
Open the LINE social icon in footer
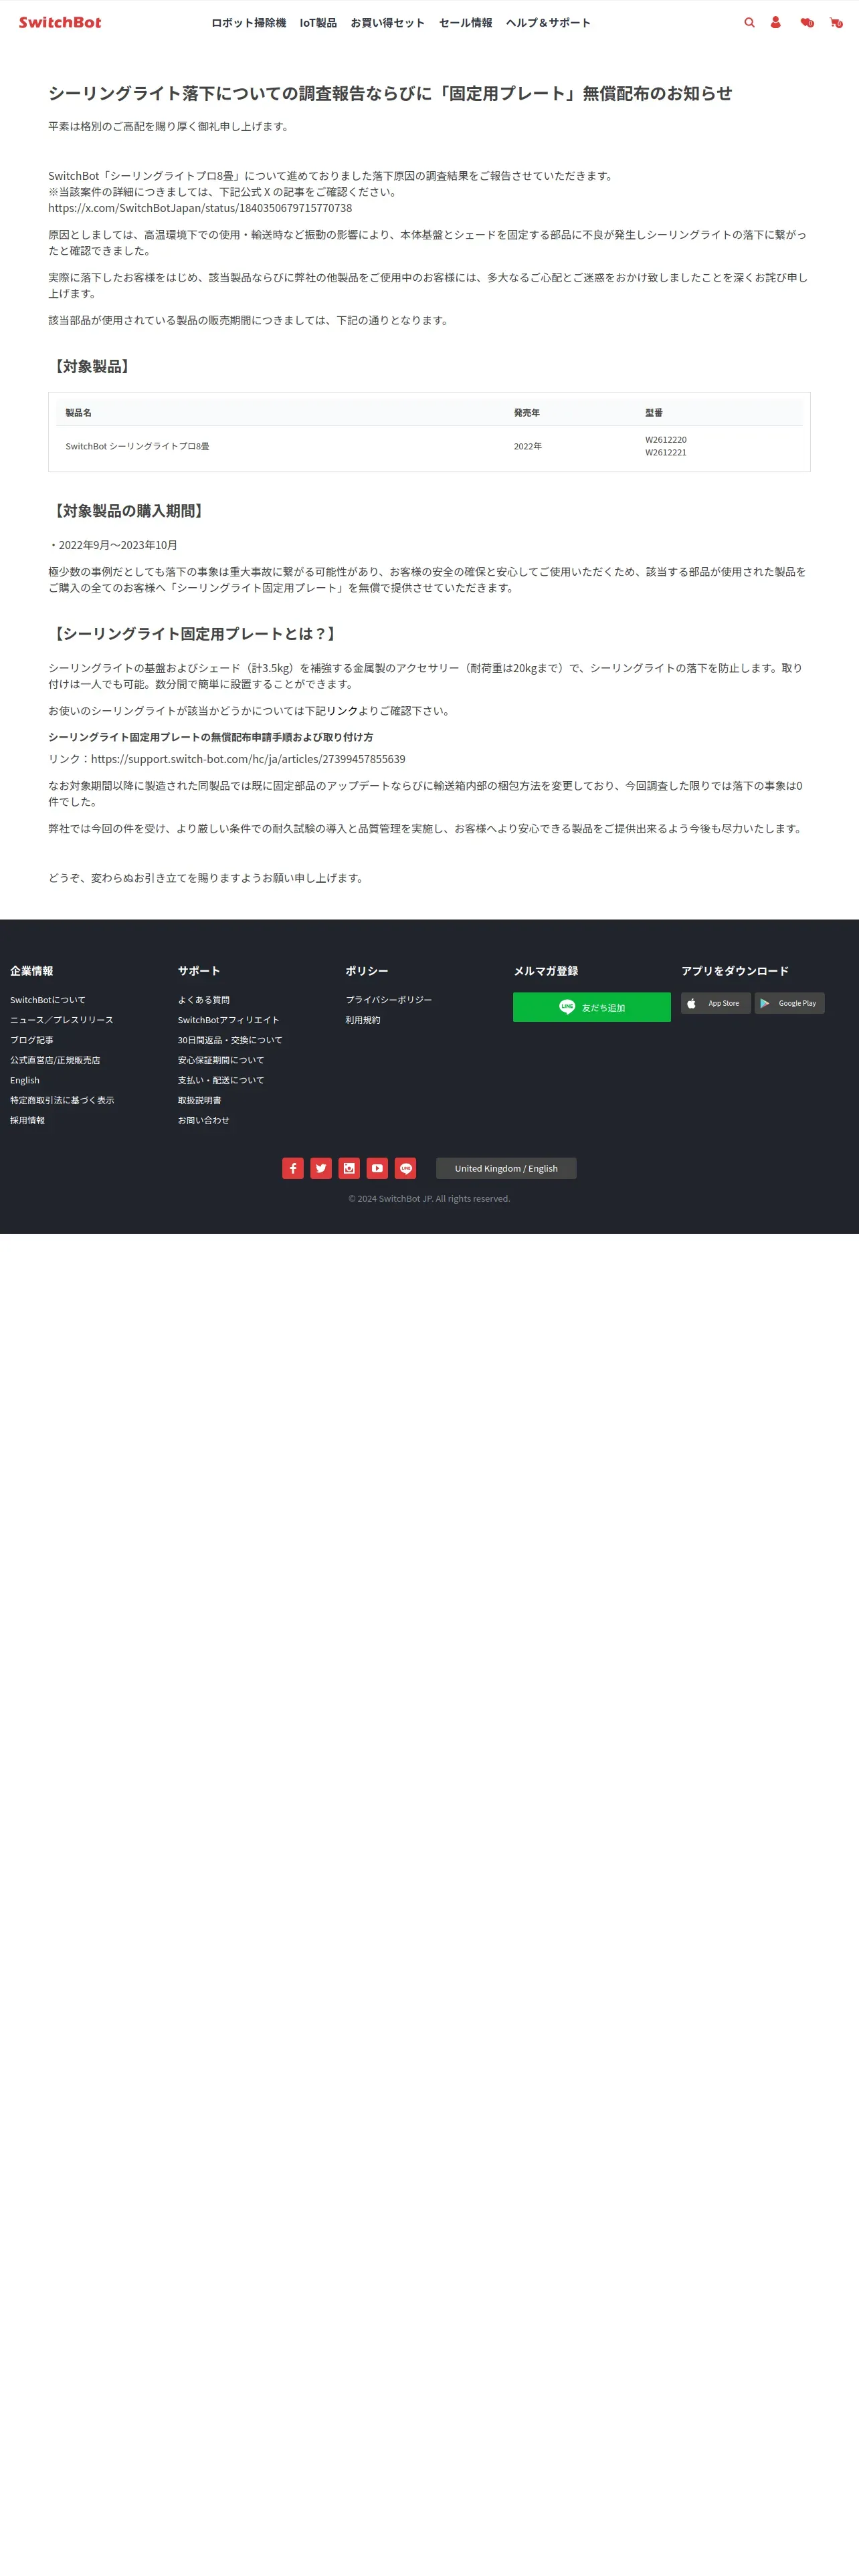[405, 1168]
